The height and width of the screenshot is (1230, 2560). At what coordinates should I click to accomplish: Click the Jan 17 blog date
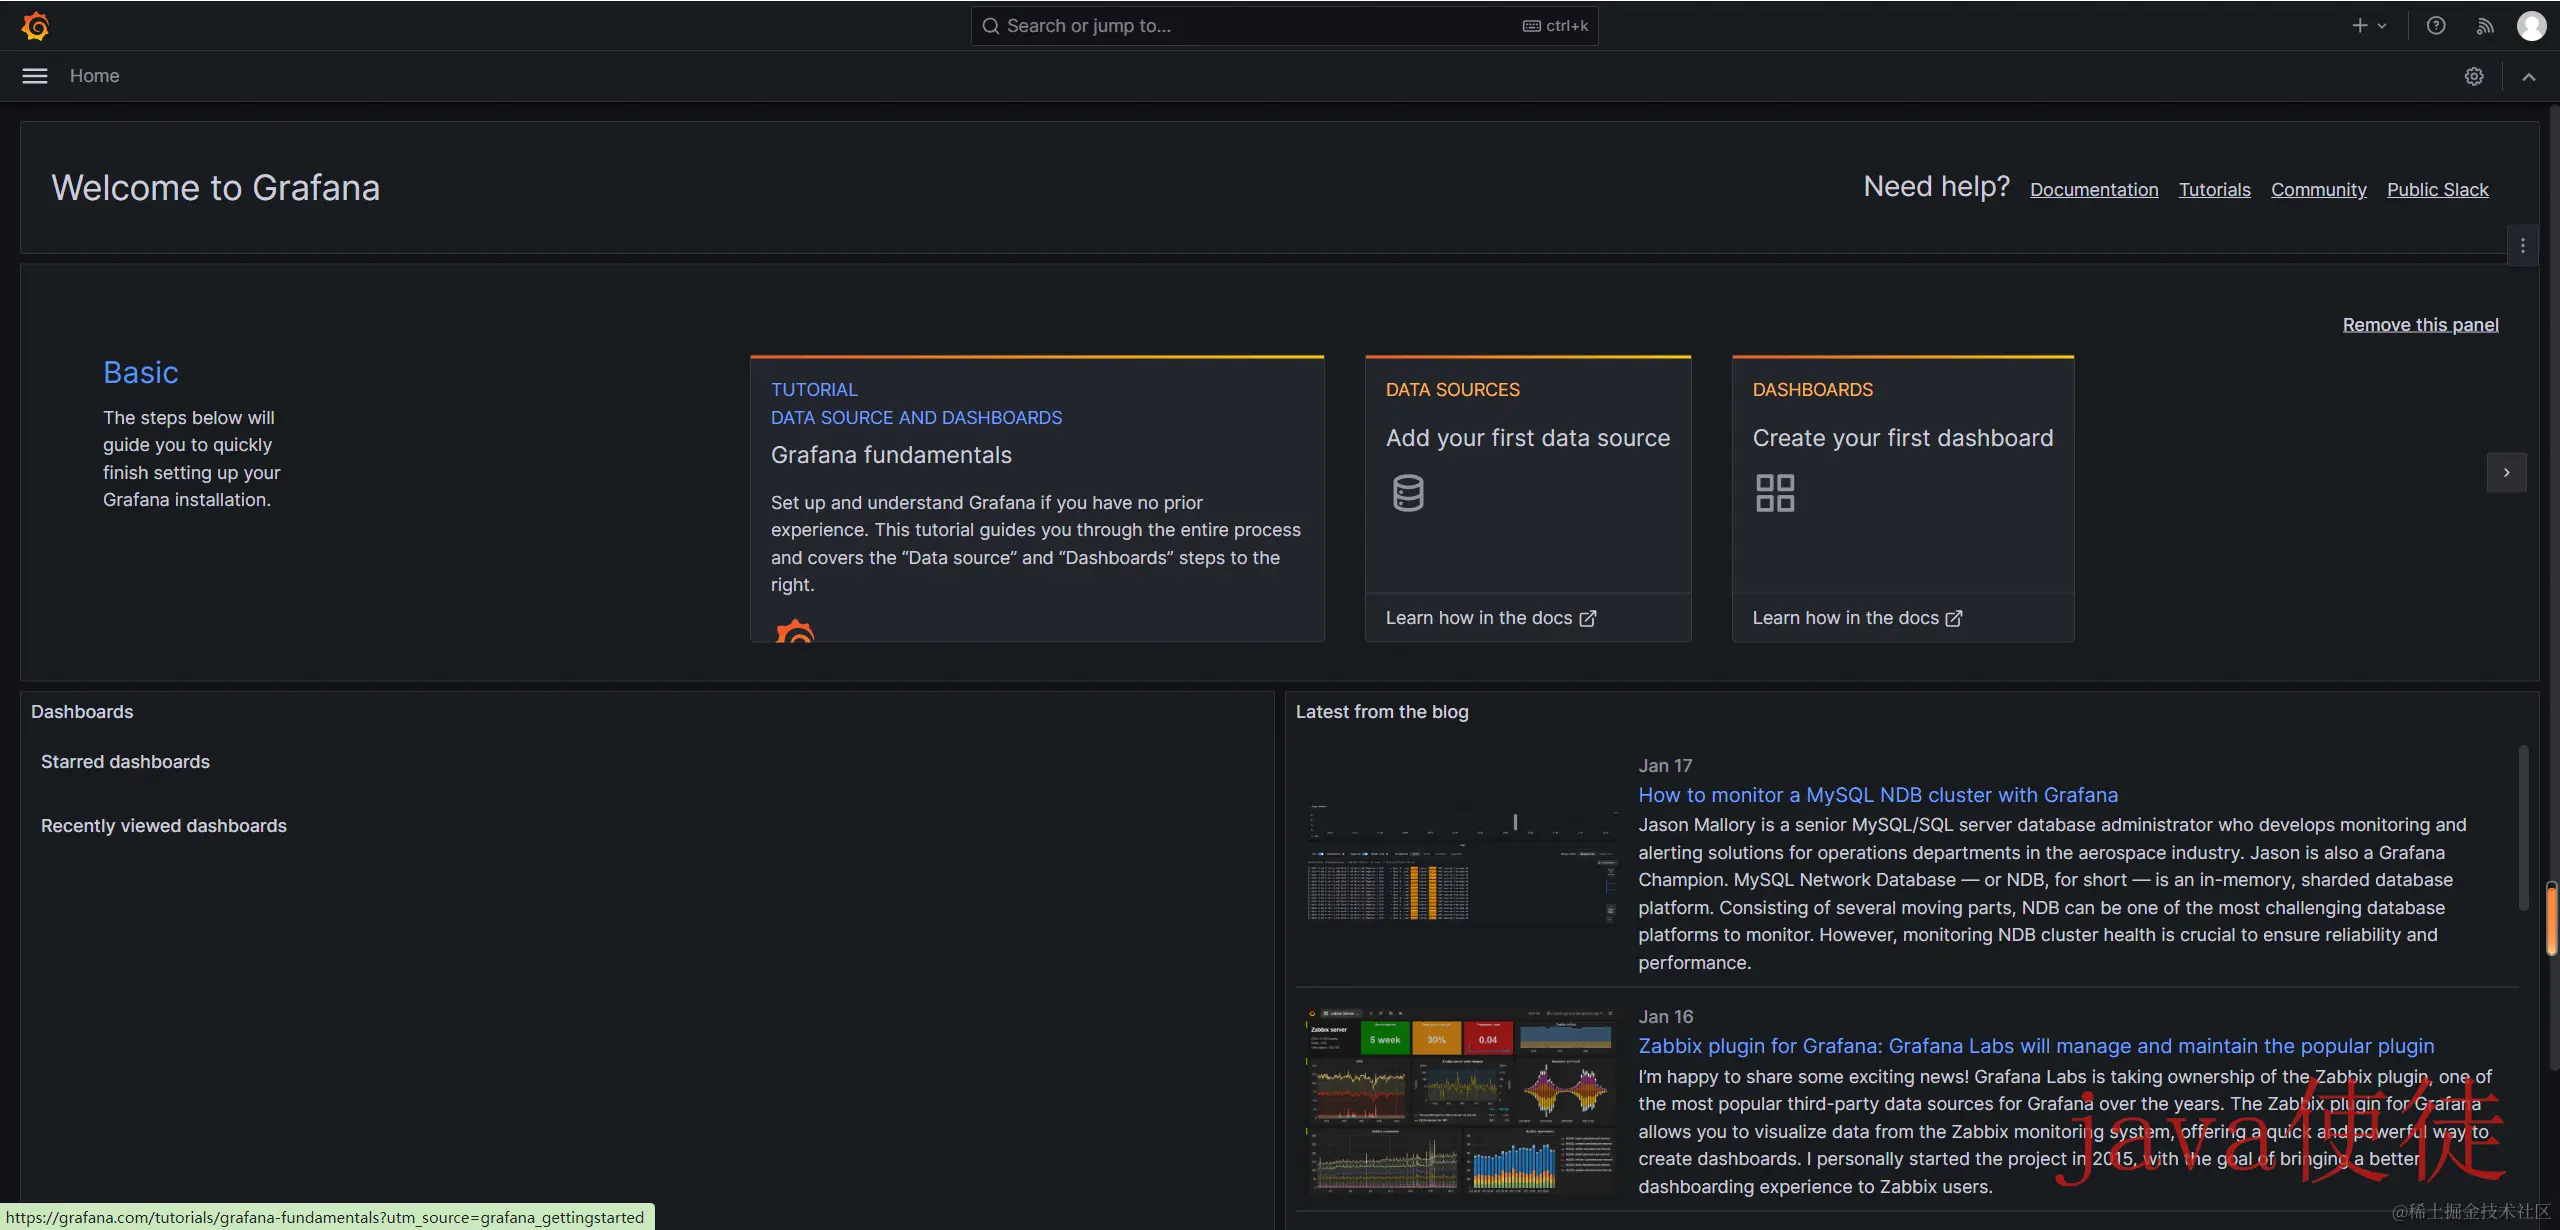(x=1665, y=766)
